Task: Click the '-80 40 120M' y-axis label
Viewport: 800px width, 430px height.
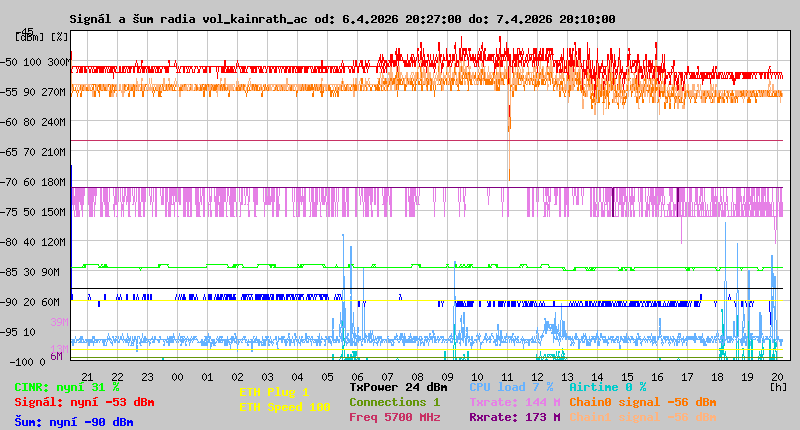Action: coord(34,242)
